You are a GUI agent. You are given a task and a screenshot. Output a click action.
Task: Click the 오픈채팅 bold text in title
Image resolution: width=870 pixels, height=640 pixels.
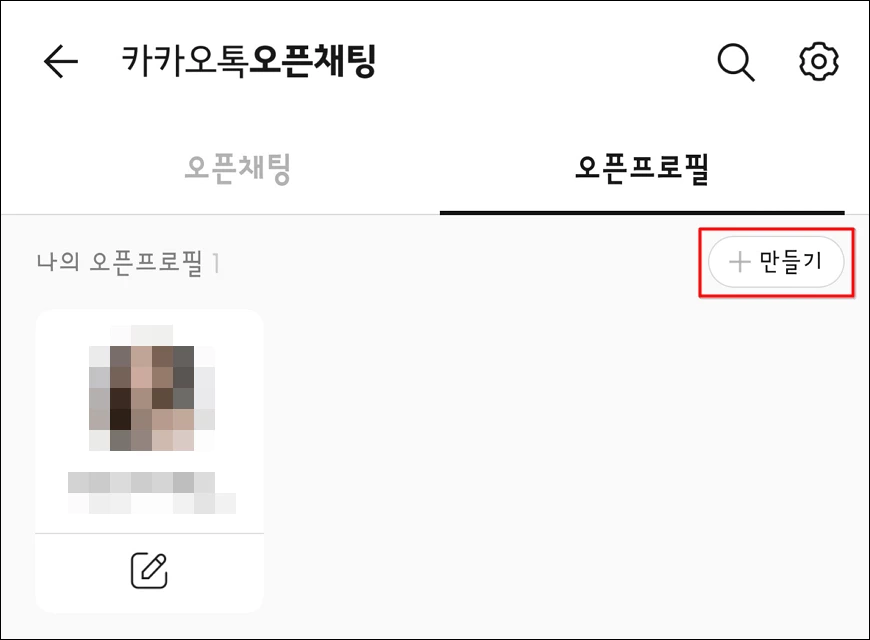coord(312,61)
